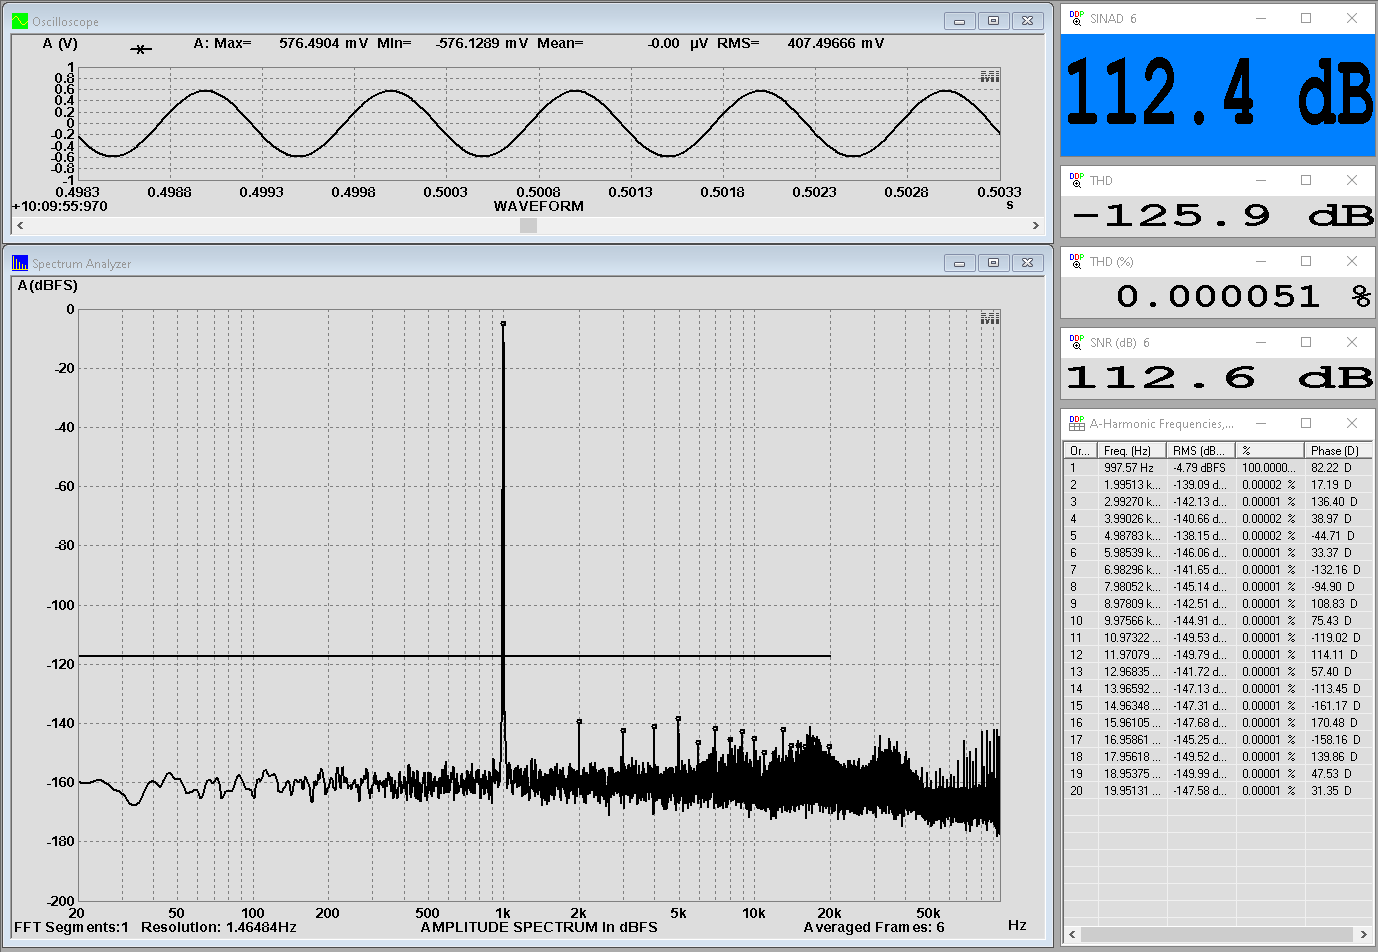Click the oscilloscope scrollbar right arrow
Viewport: 1378px width, 952px height.
1036,226
